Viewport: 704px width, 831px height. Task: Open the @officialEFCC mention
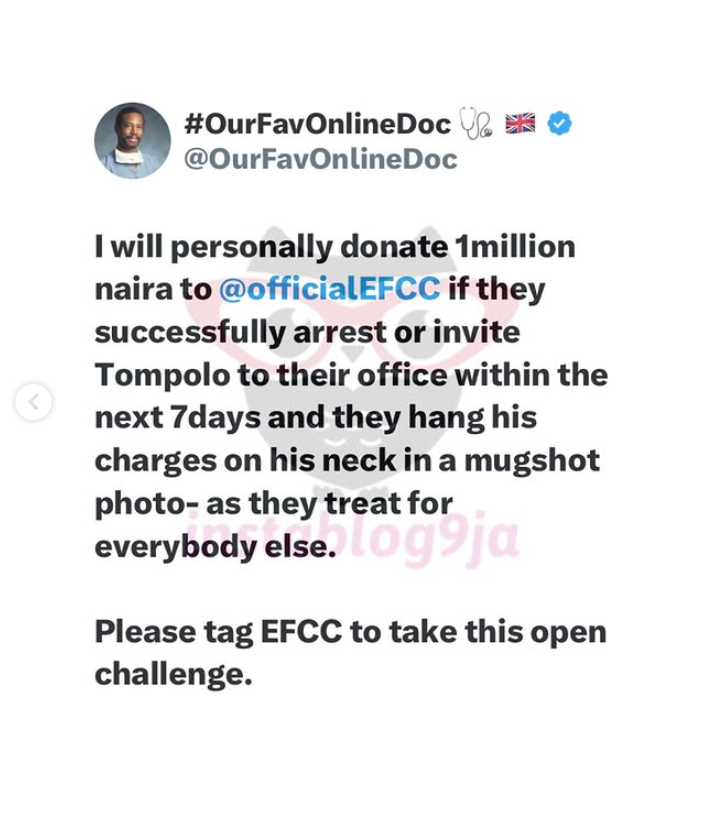pos(329,290)
